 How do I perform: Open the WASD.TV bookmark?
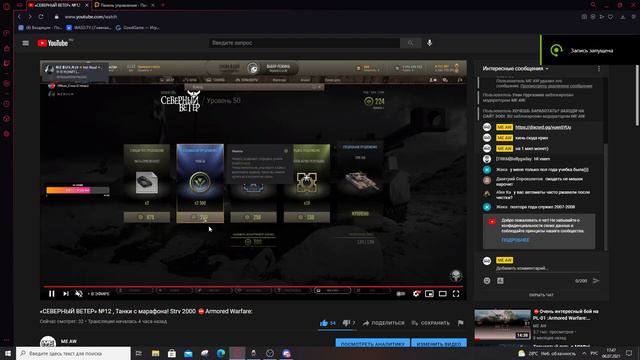[x=89, y=28]
